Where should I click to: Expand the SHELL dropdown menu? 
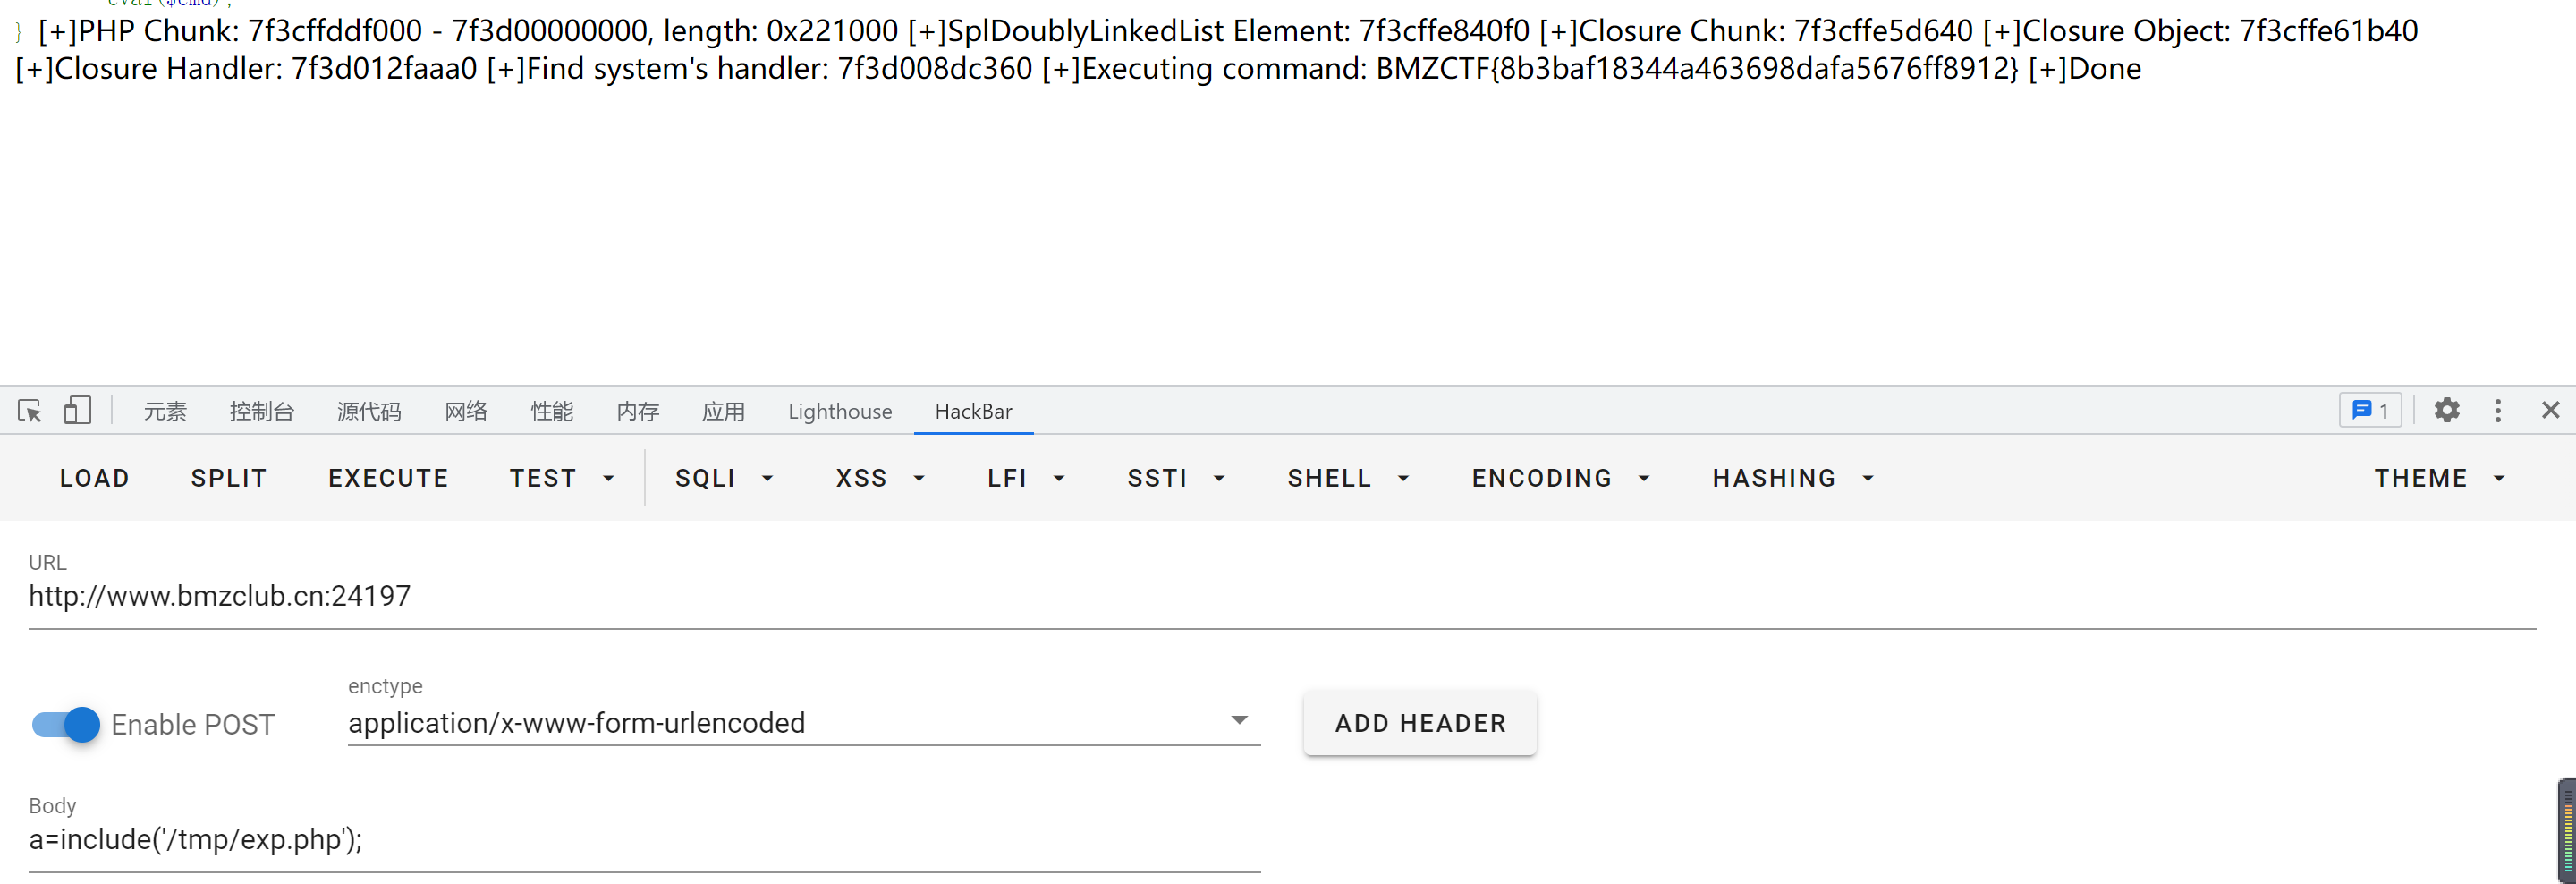pos(1348,478)
